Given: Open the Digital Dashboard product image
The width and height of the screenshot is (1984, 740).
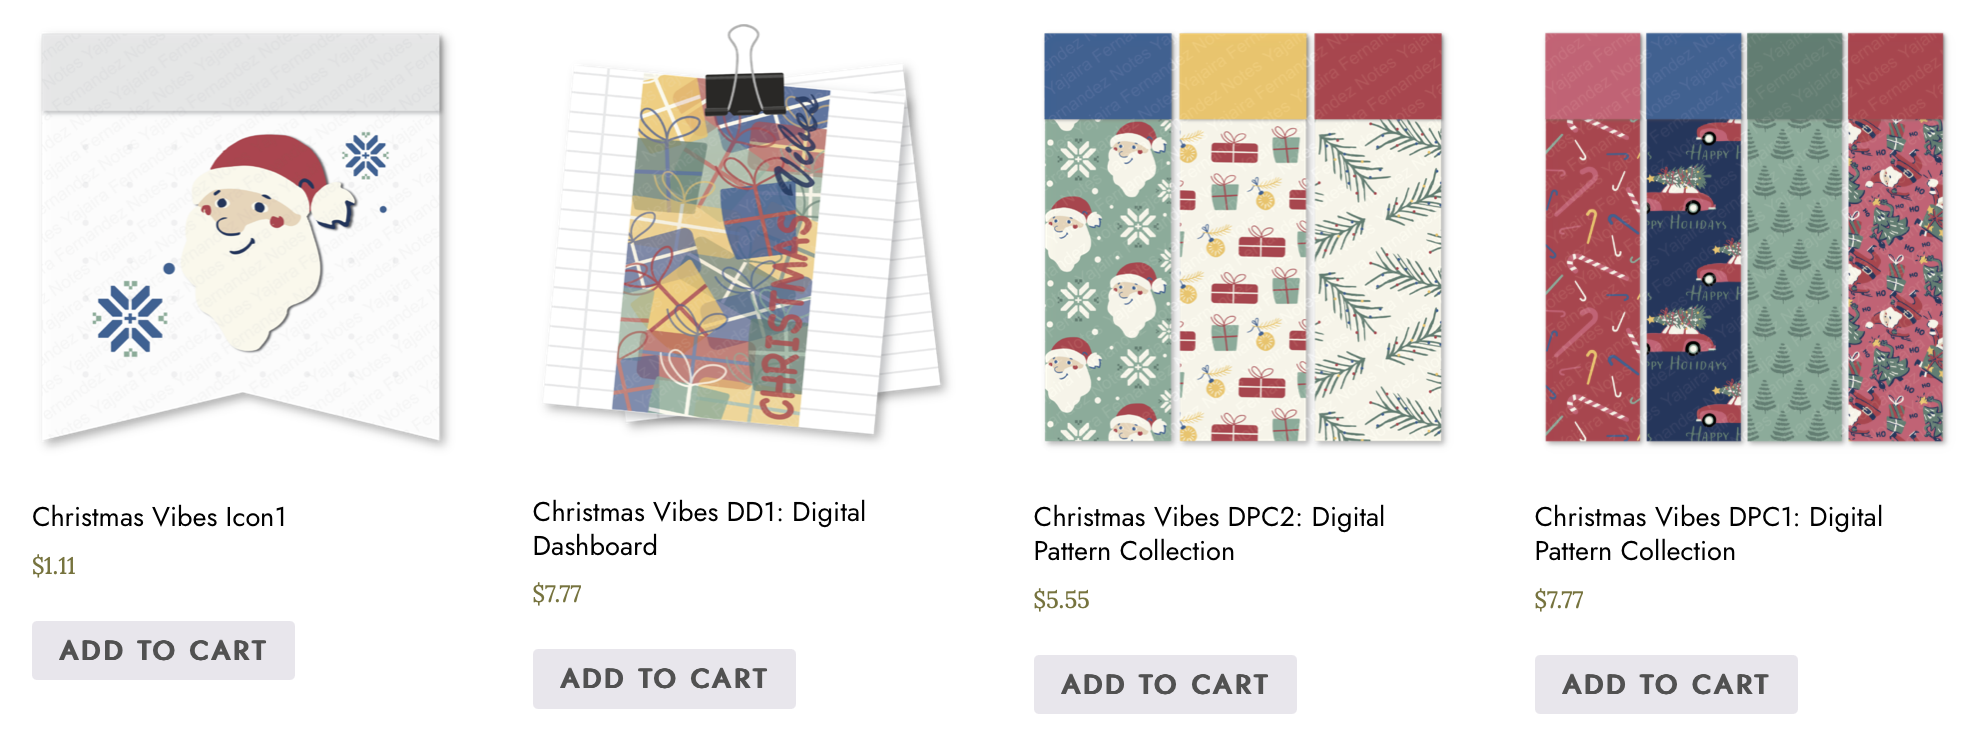Looking at the screenshot, I should pos(742,232).
